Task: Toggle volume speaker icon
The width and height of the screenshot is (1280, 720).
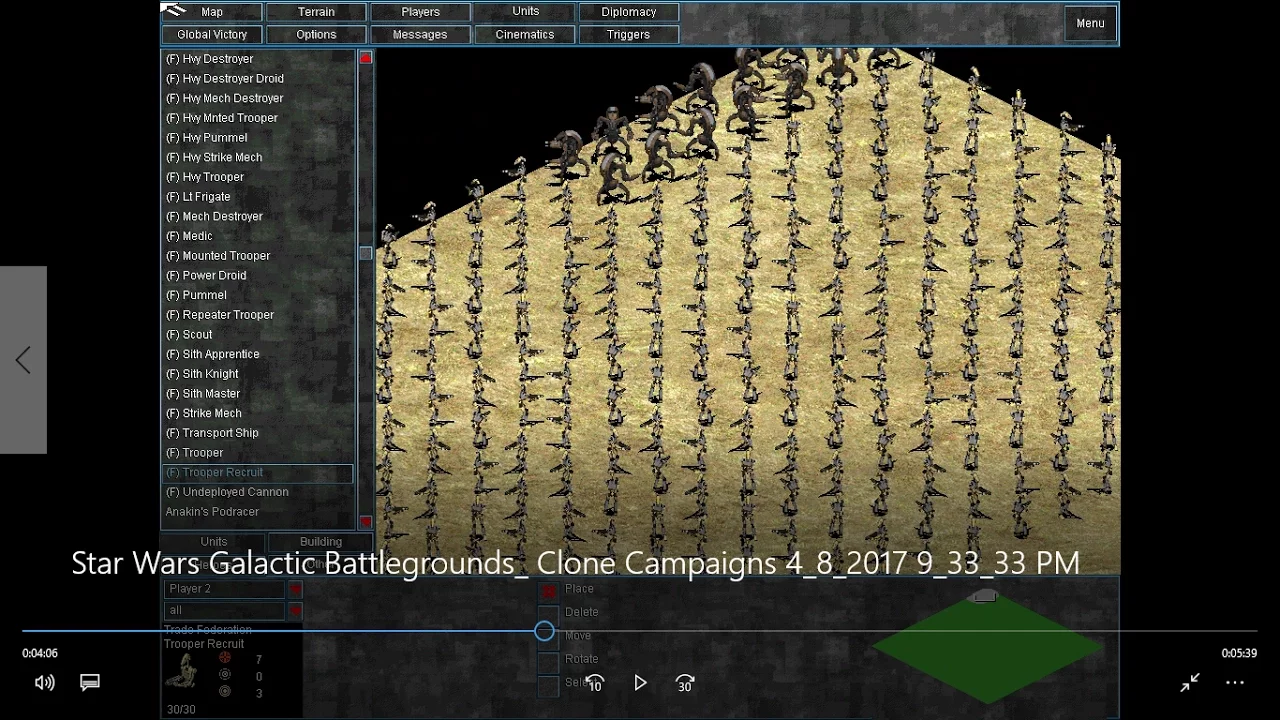Action: 44,682
